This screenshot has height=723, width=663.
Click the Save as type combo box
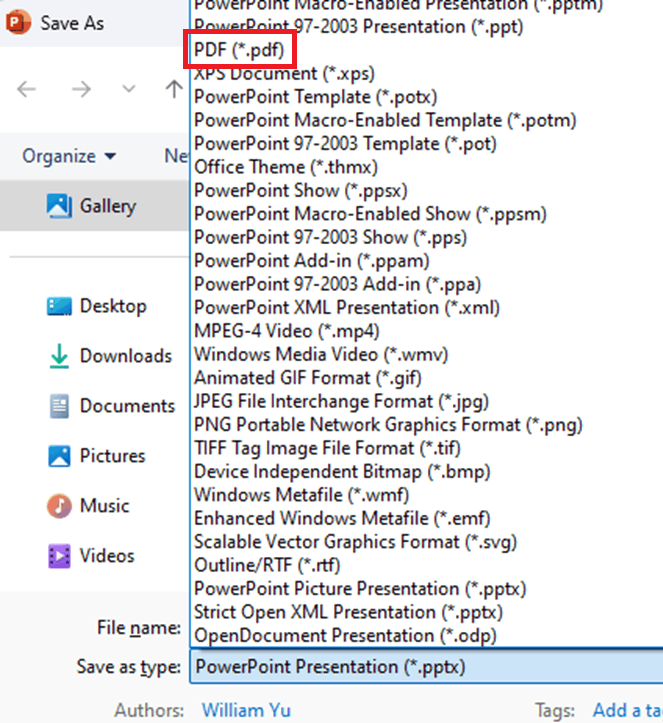(426, 666)
